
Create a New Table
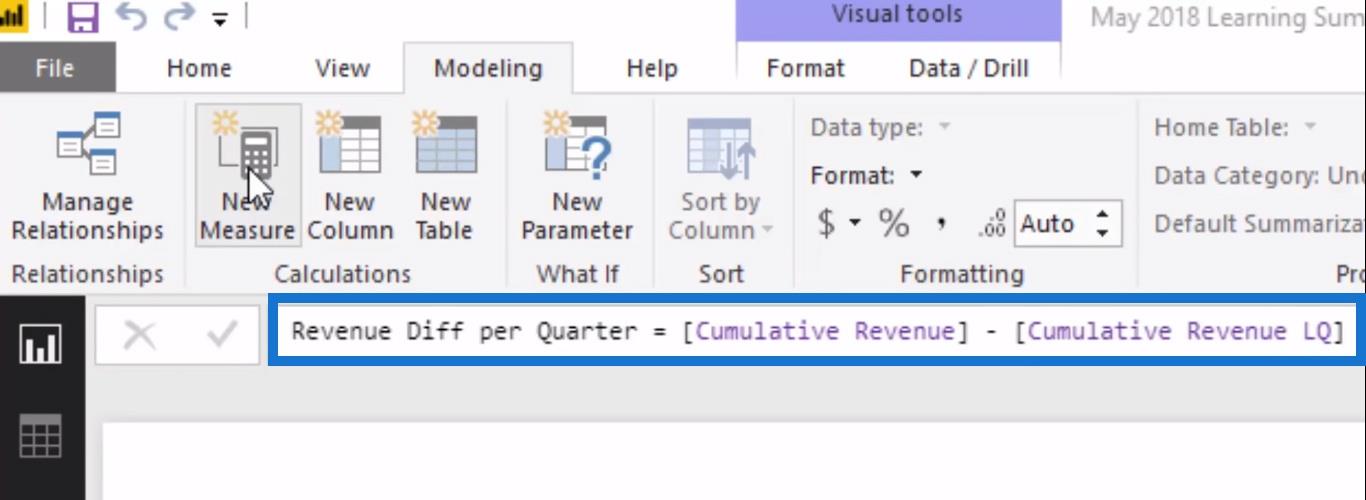(x=445, y=176)
